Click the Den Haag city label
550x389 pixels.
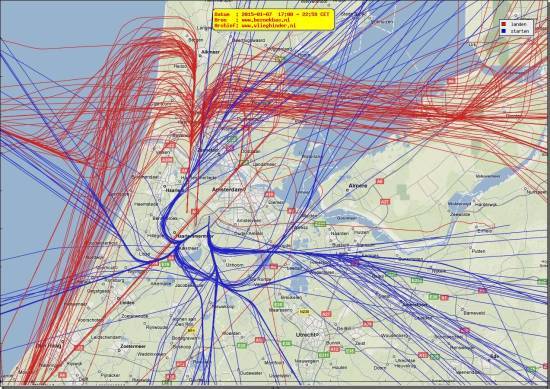pyautogui.click(x=49, y=346)
